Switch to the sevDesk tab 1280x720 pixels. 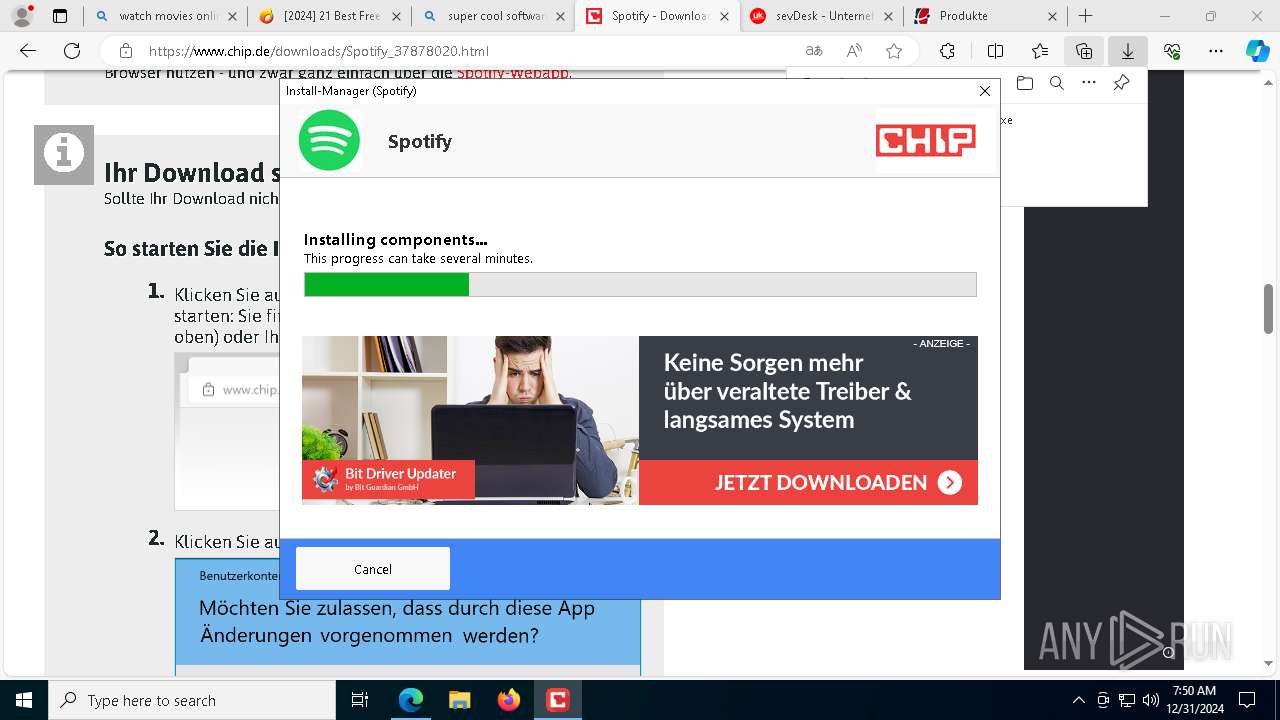click(820, 16)
